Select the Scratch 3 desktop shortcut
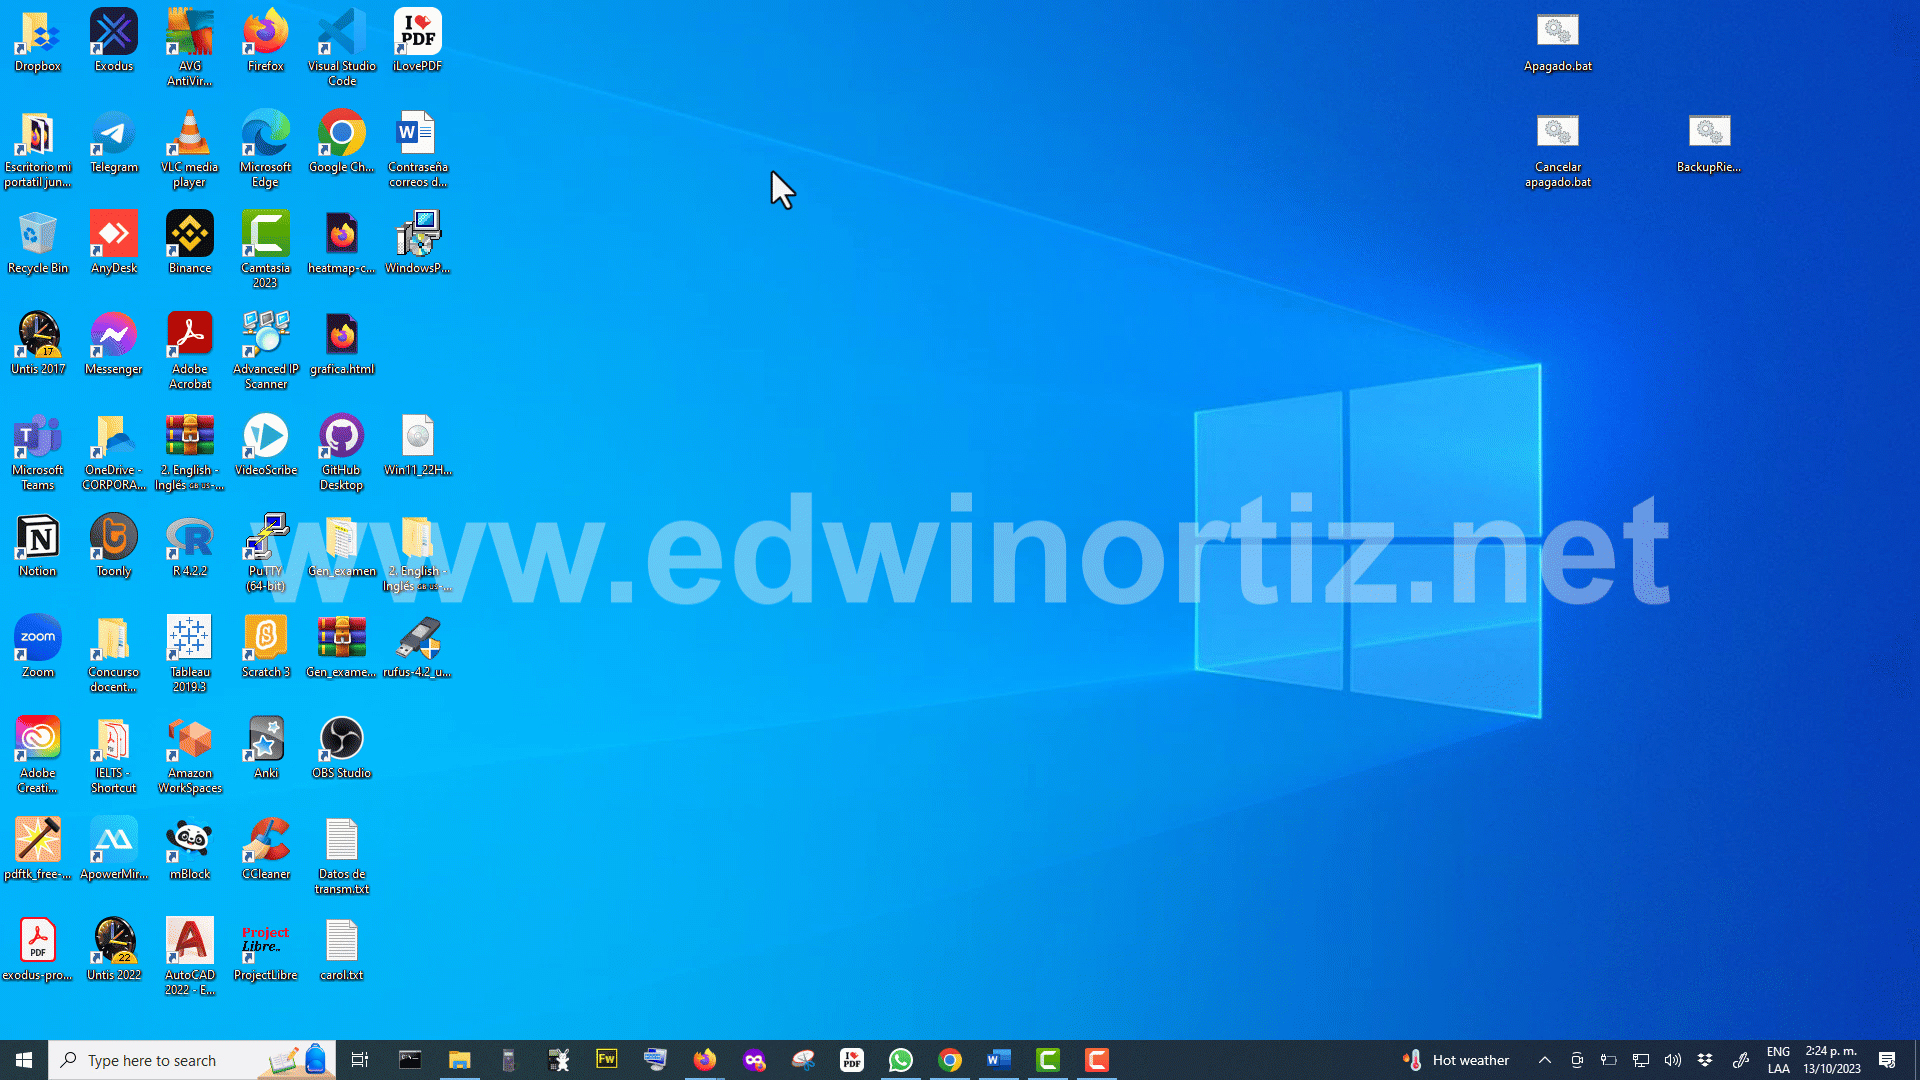This screenshot has width=1920, height=1080. click(266, 648)
